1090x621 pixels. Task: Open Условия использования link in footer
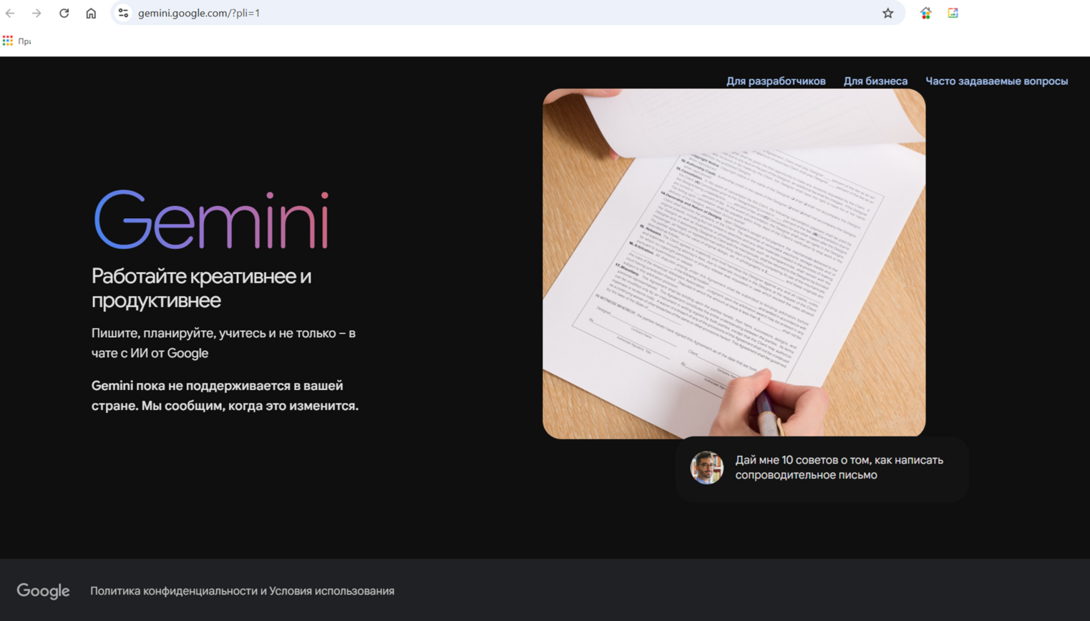[x=332, y=591]
